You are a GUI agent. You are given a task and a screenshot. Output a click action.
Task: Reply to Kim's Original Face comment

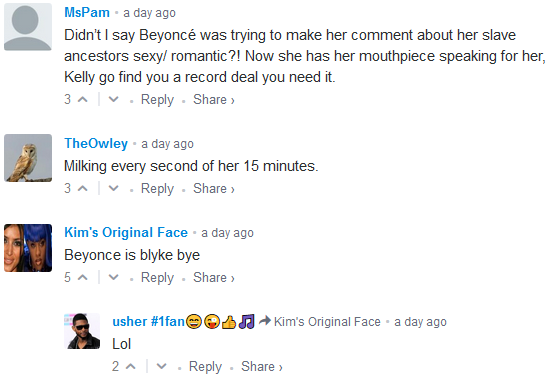pos(157,278)
